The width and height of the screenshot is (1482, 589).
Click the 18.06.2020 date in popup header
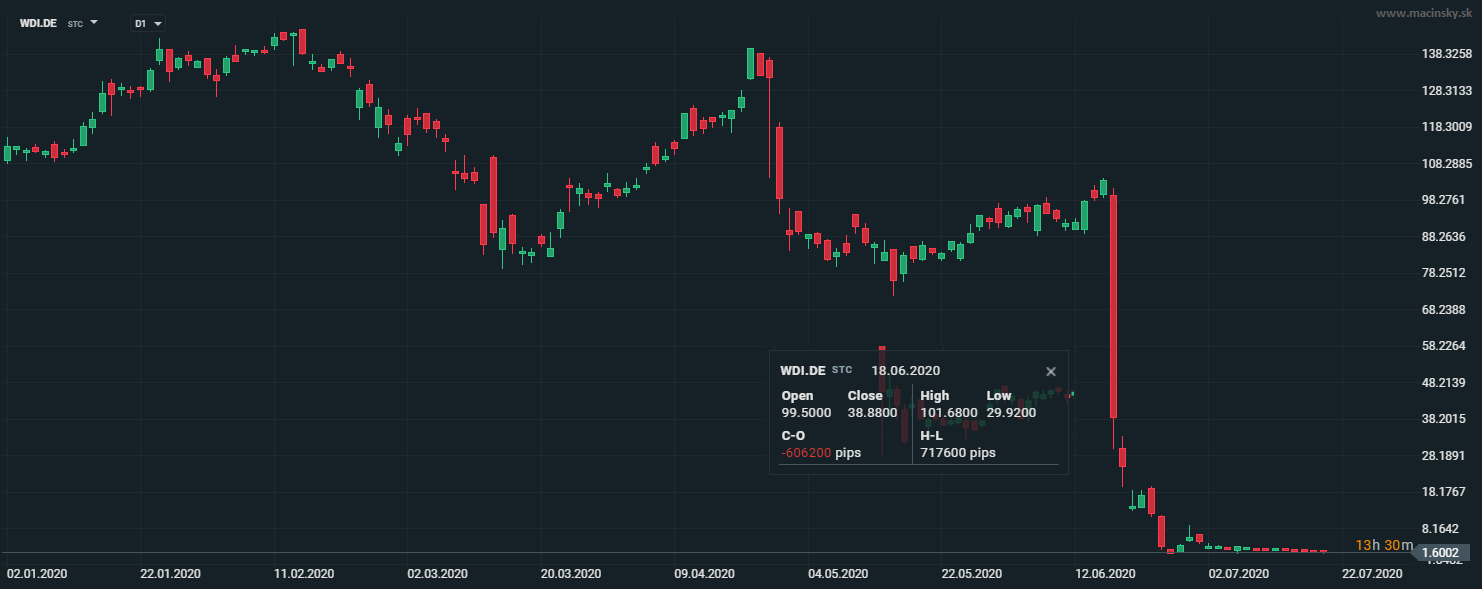coord(905,370)
